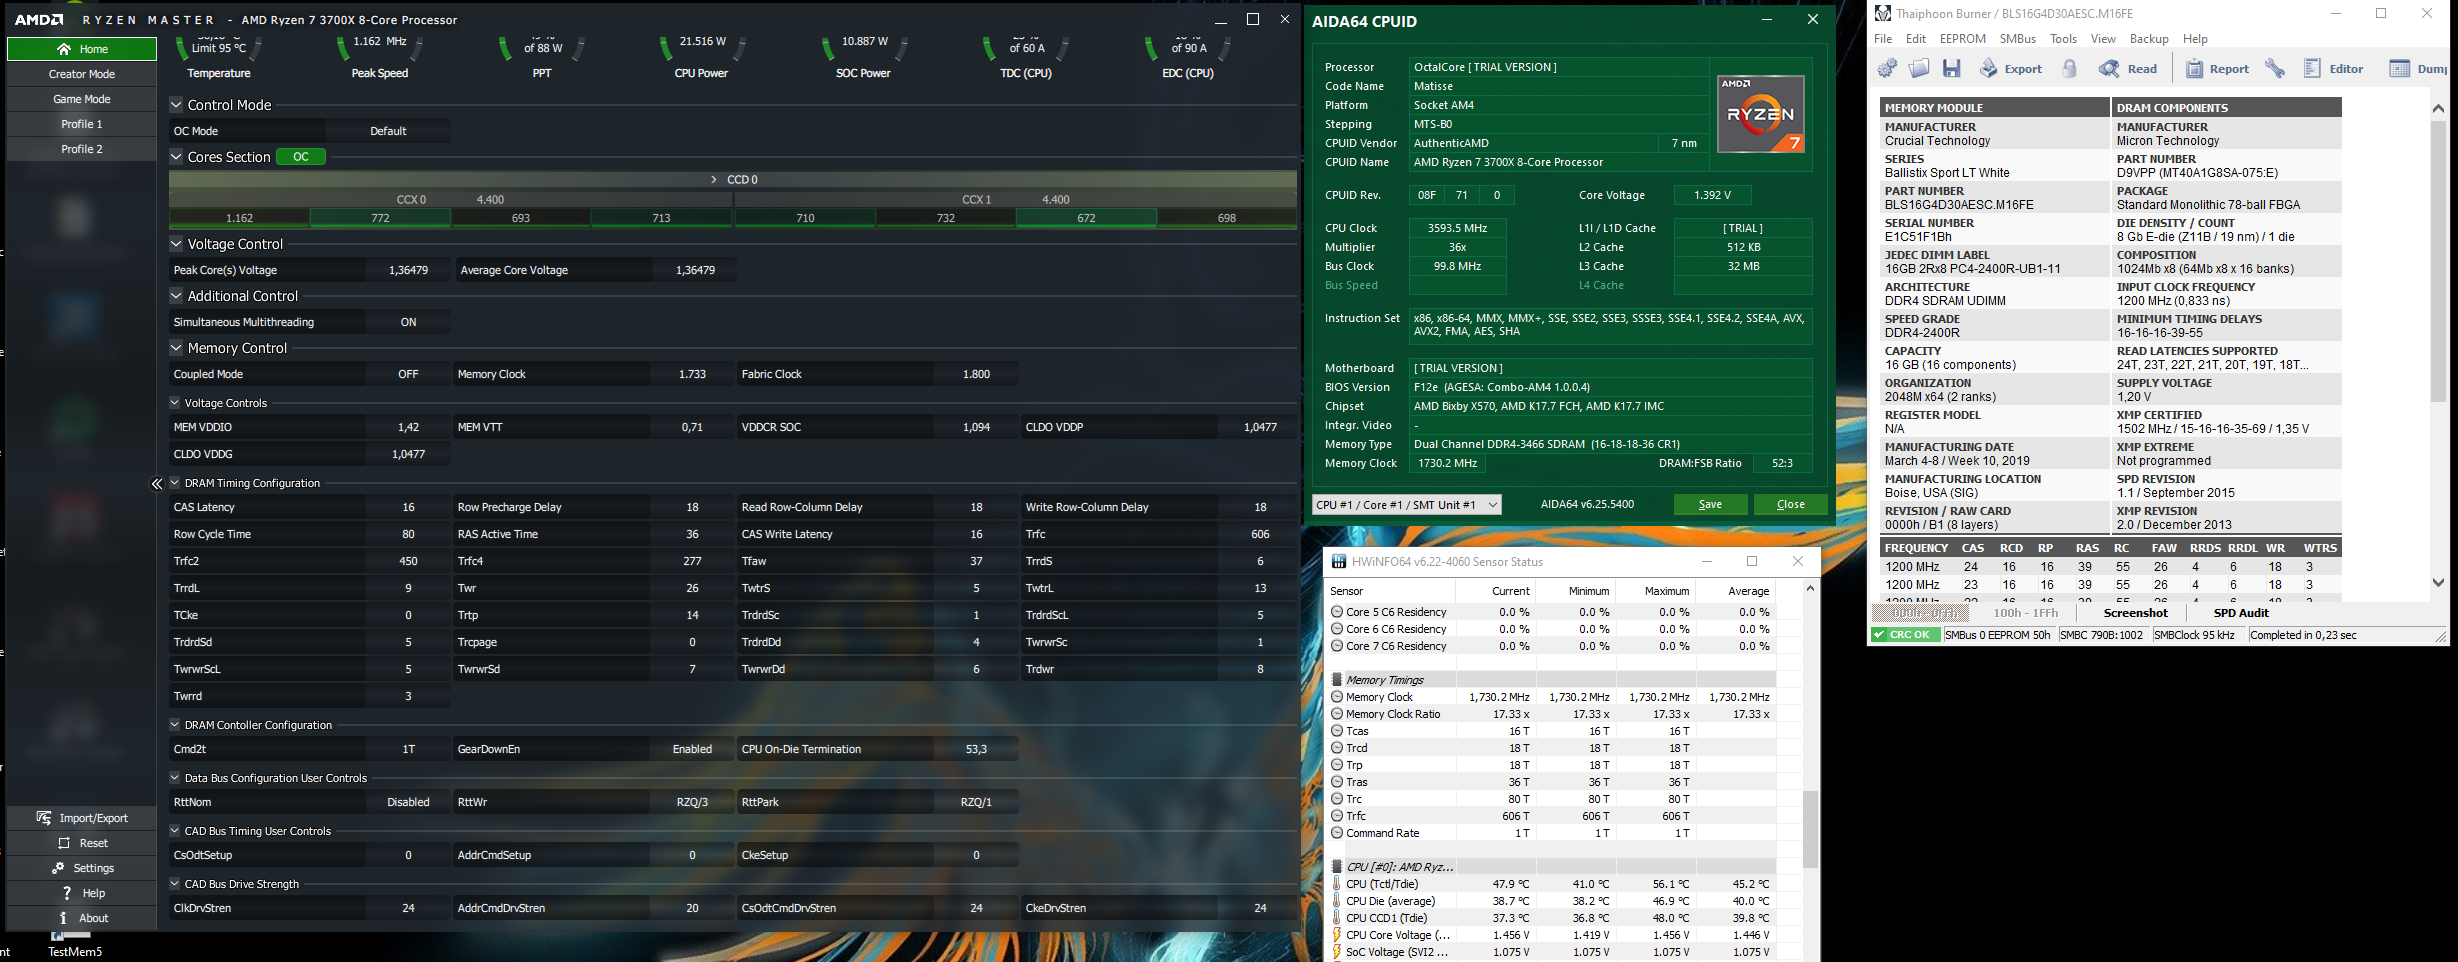Image resolution: width=2458 pixels, height=962 pixels.
Task: Click the wrench icon in Thaiphoon Burner toolbar
Action: pyautogui.click(x=2275, y=68)
